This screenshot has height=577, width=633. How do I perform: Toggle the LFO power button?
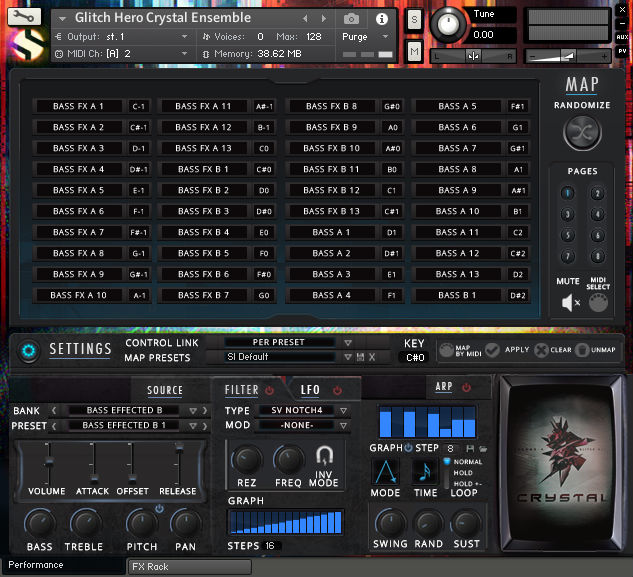[x=337, y=390]
